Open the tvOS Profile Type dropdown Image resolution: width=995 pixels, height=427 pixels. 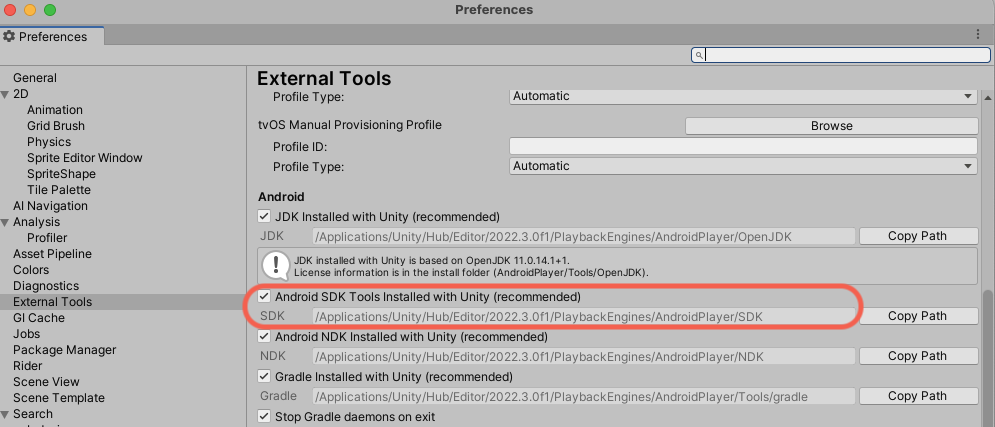[x=743, y=166]
